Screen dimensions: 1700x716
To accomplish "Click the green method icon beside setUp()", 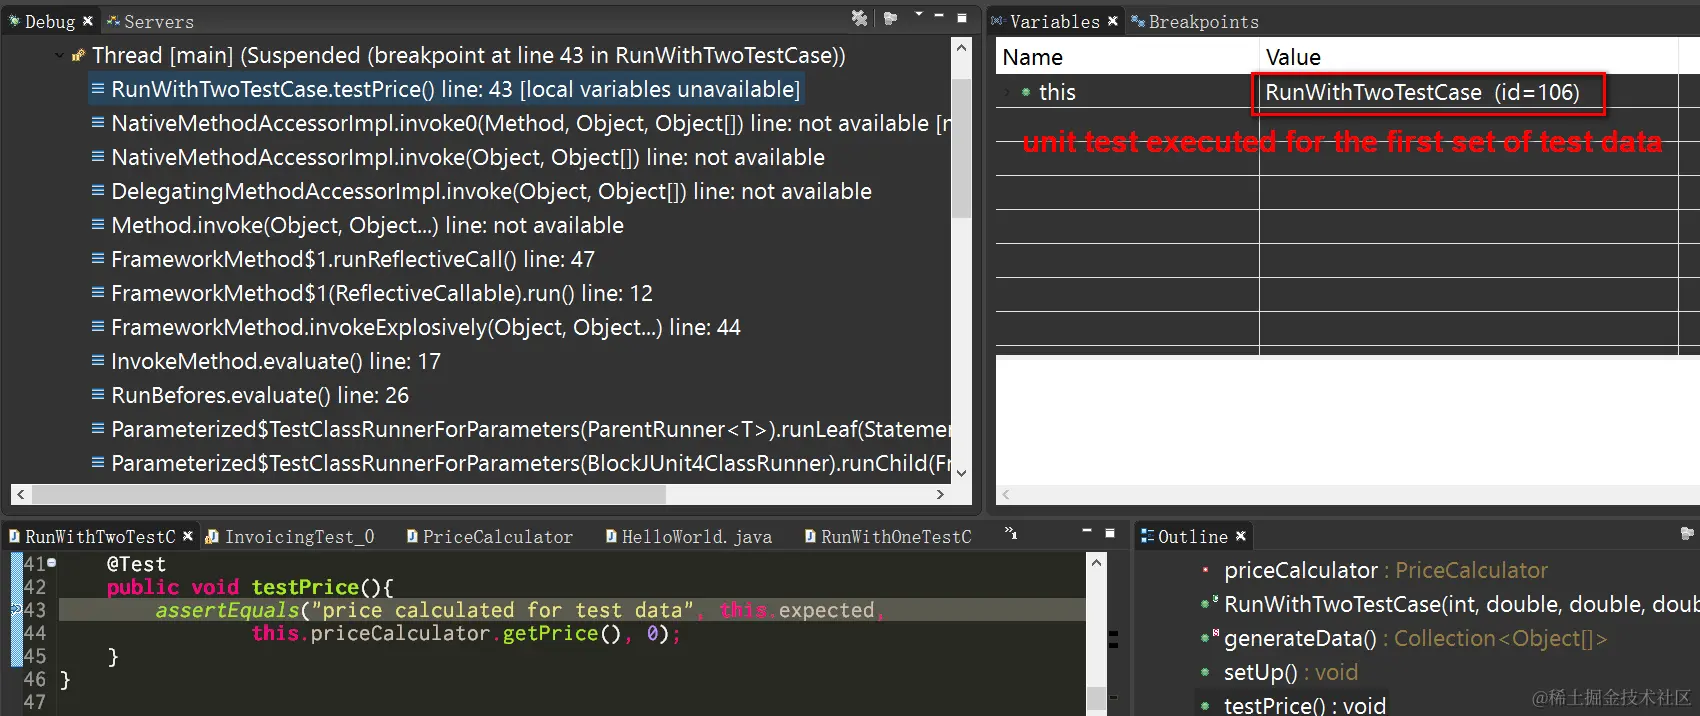I will coord(1206,673).
